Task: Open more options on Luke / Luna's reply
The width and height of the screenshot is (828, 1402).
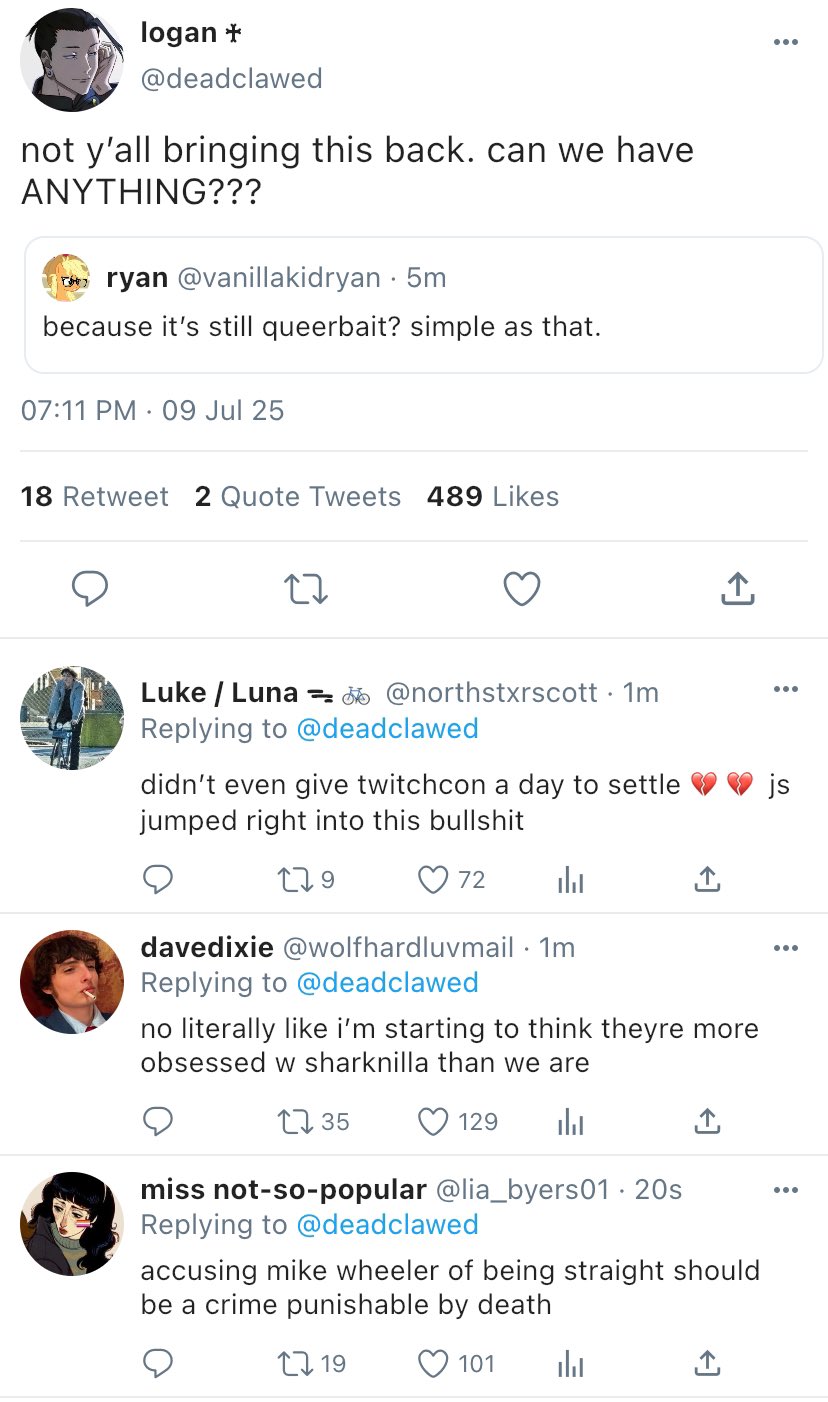Action: click(x=785, y=689)
